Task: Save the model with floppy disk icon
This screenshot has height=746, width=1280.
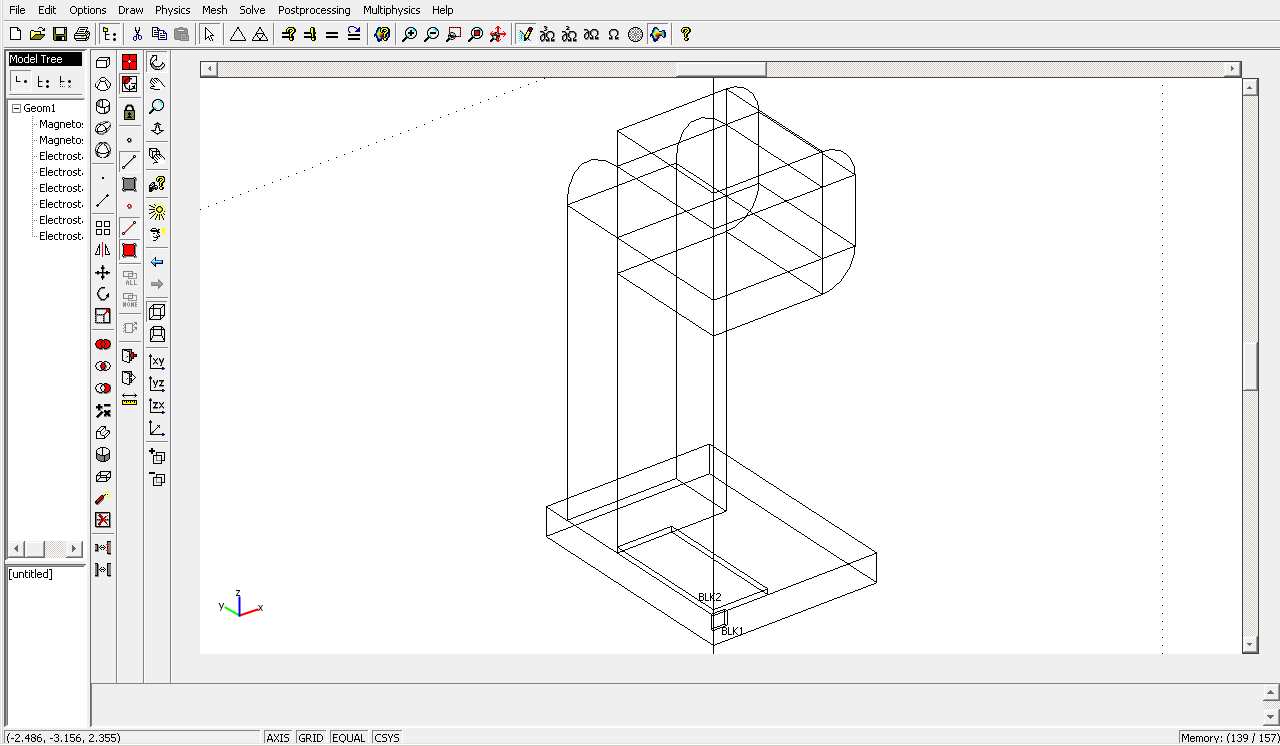Action: (60, 34)
